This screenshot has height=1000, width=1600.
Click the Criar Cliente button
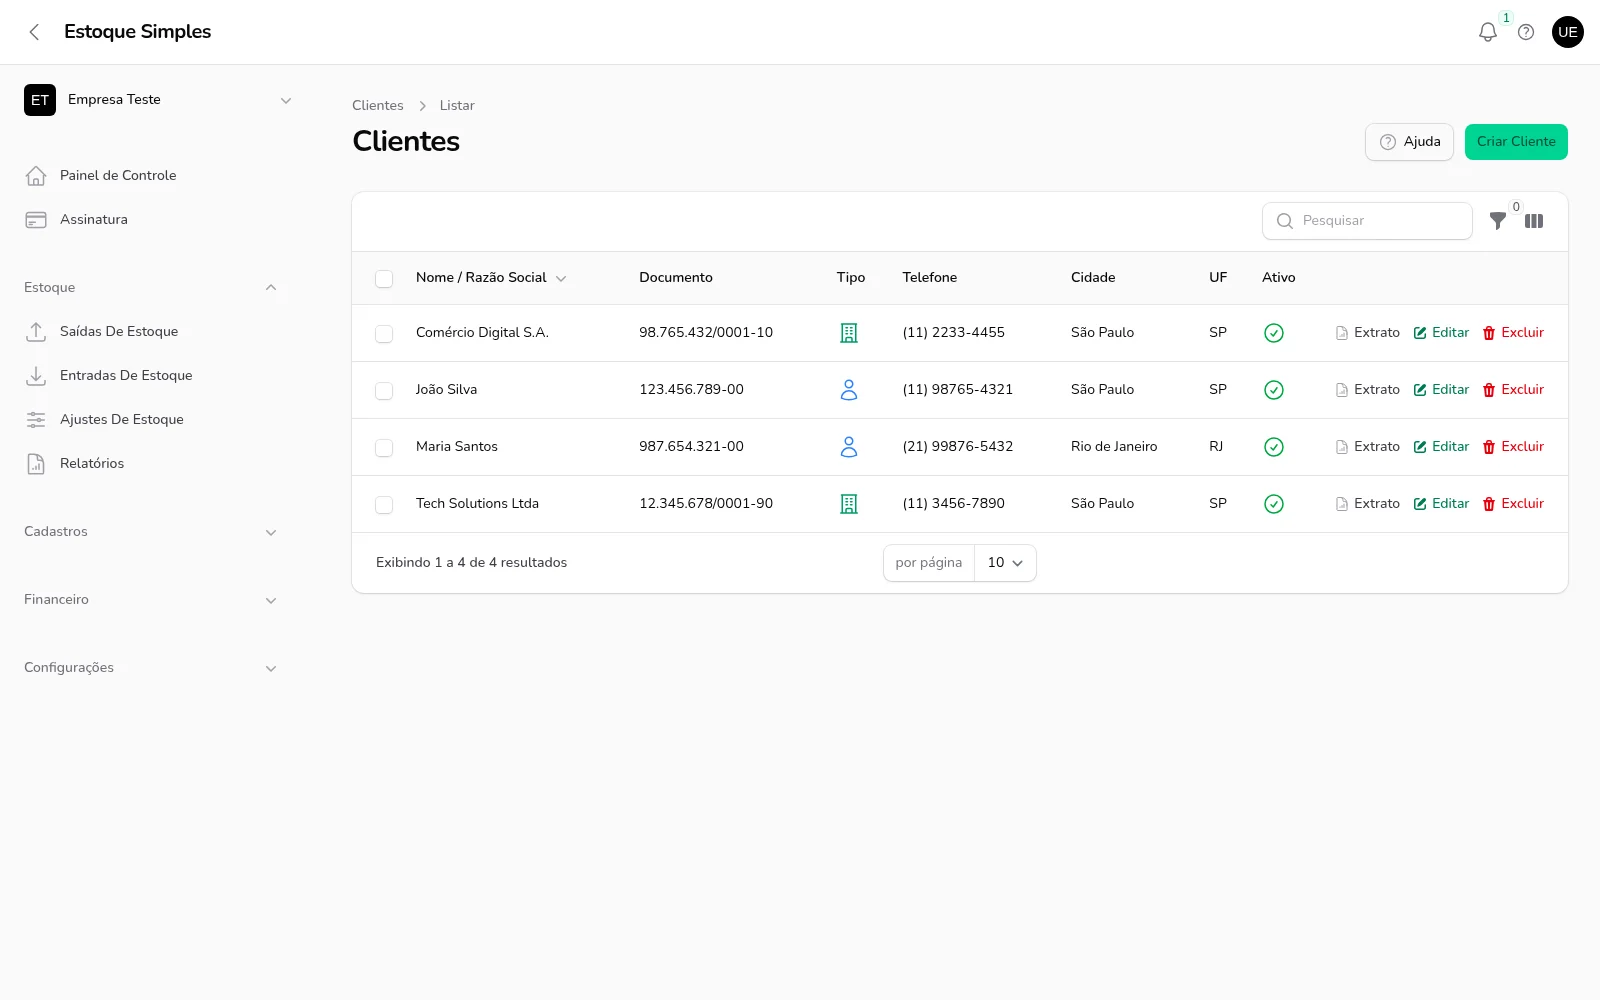point(1516,142)
